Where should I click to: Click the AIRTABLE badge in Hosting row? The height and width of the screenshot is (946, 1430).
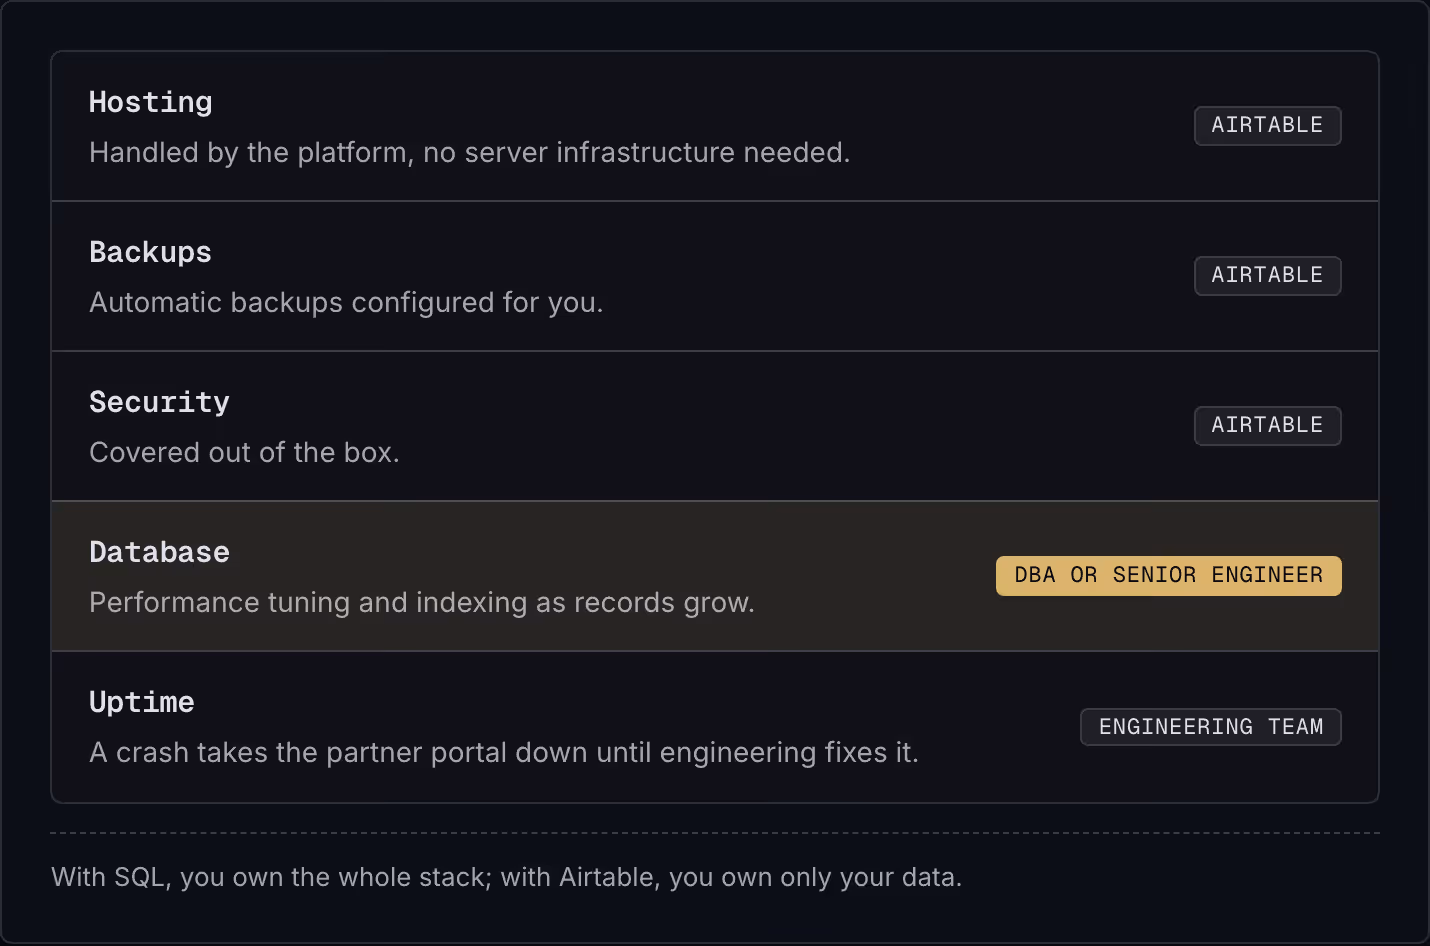coord(1267,126)
